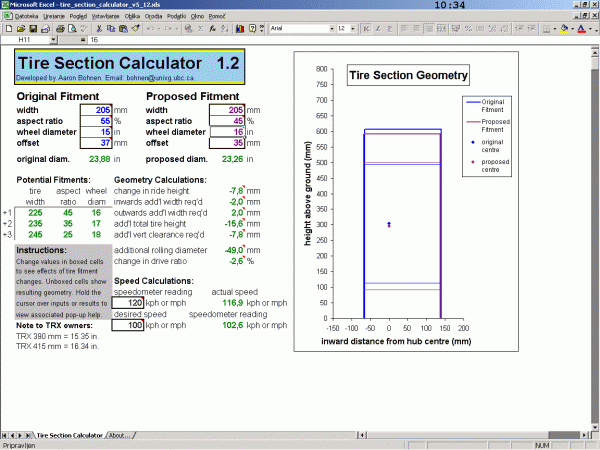Screen dimensions: 600x450
Task: Click the Tire Section Geometry chart title
Action: (x=408, y=75)
